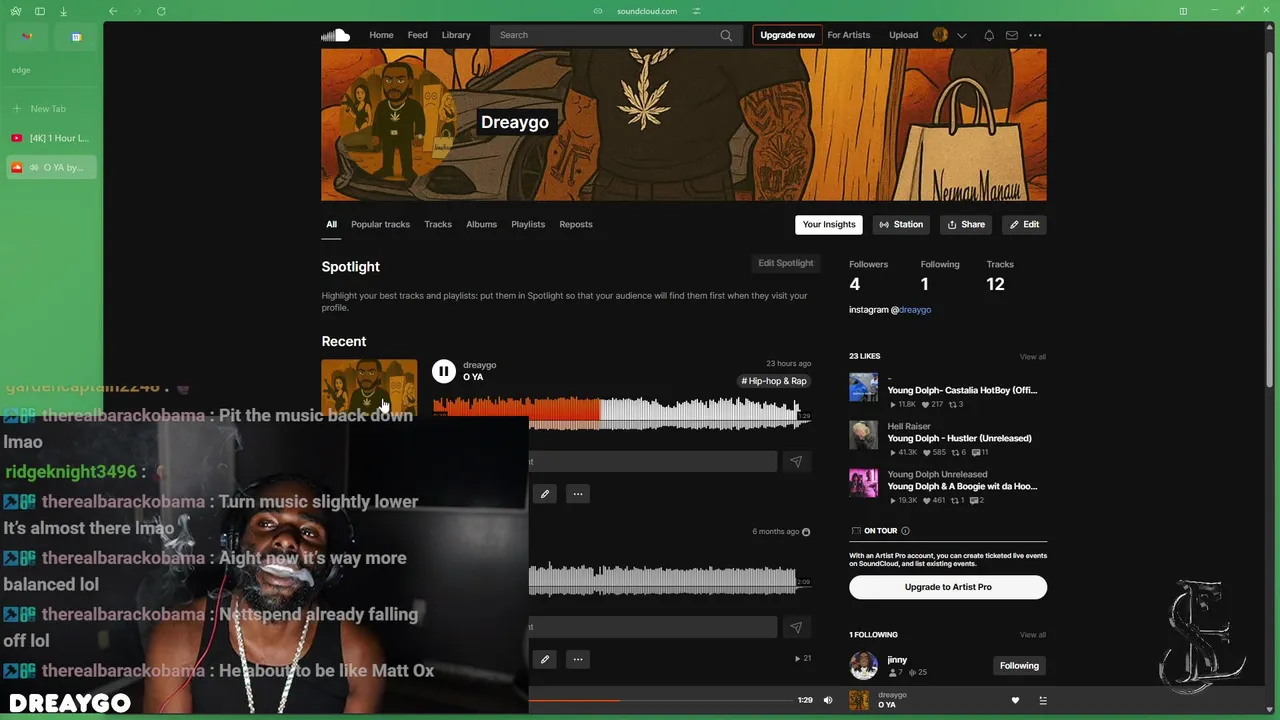
Task: Click the new tab plus icon
Action: 16,108
